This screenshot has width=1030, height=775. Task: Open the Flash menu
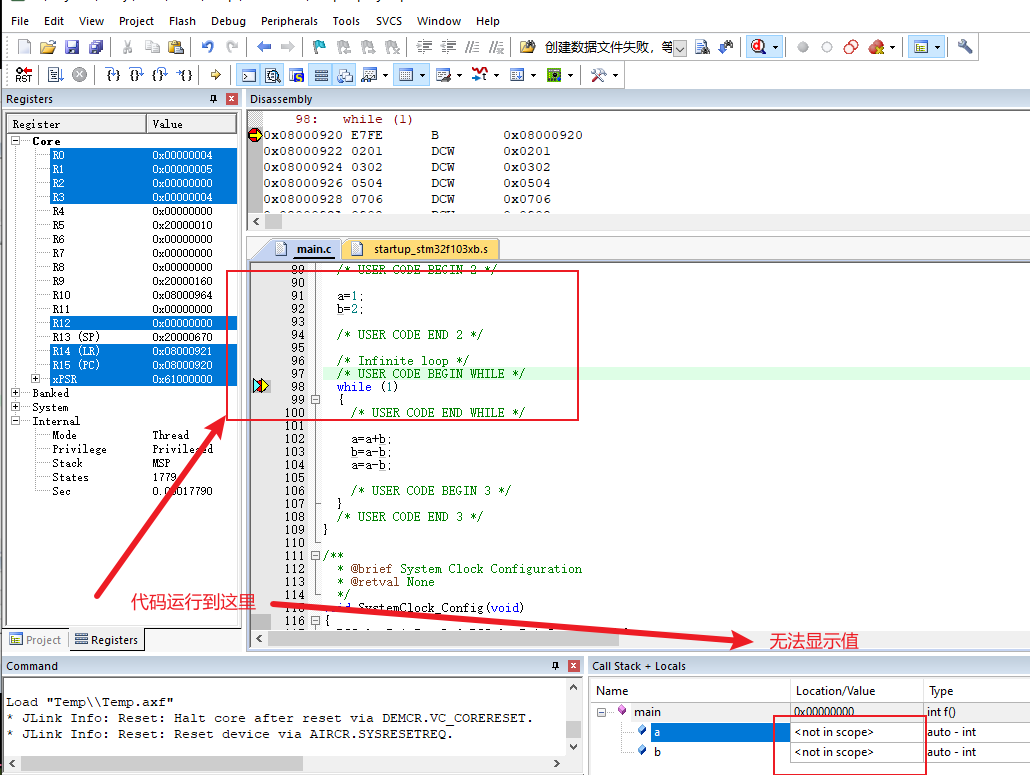[x=182, y=21]
